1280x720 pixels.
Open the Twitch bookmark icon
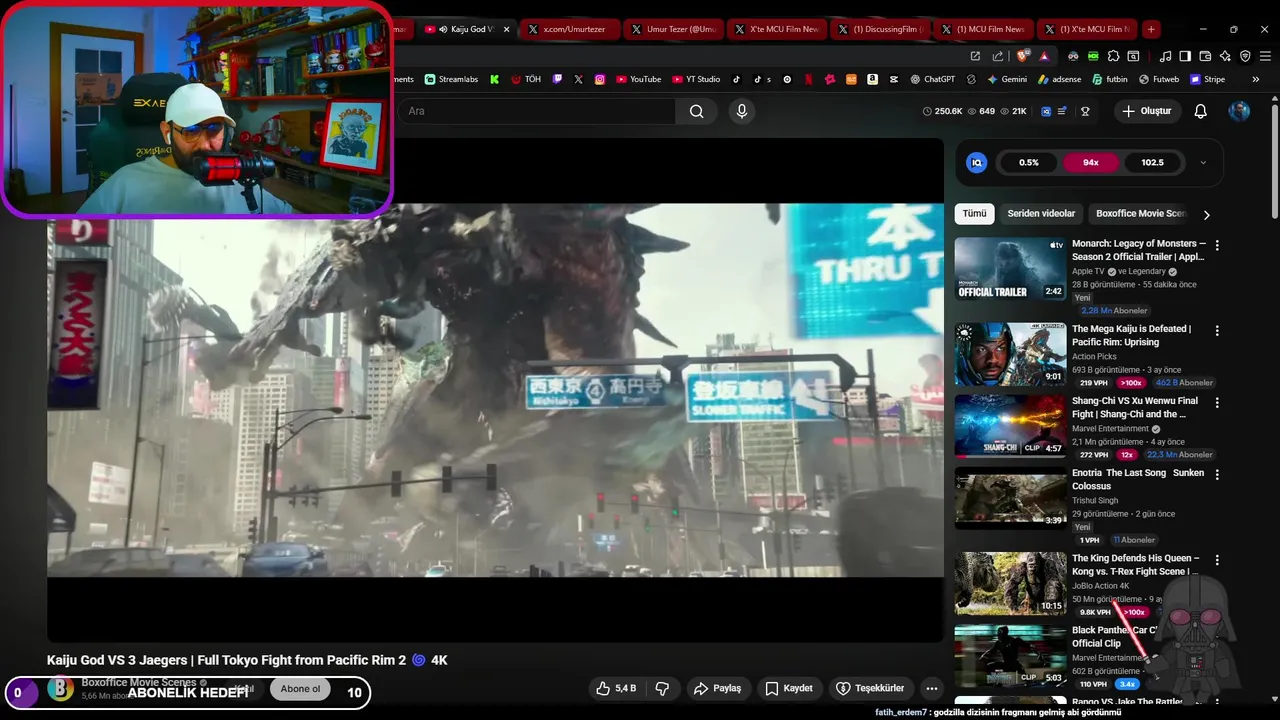557,79
